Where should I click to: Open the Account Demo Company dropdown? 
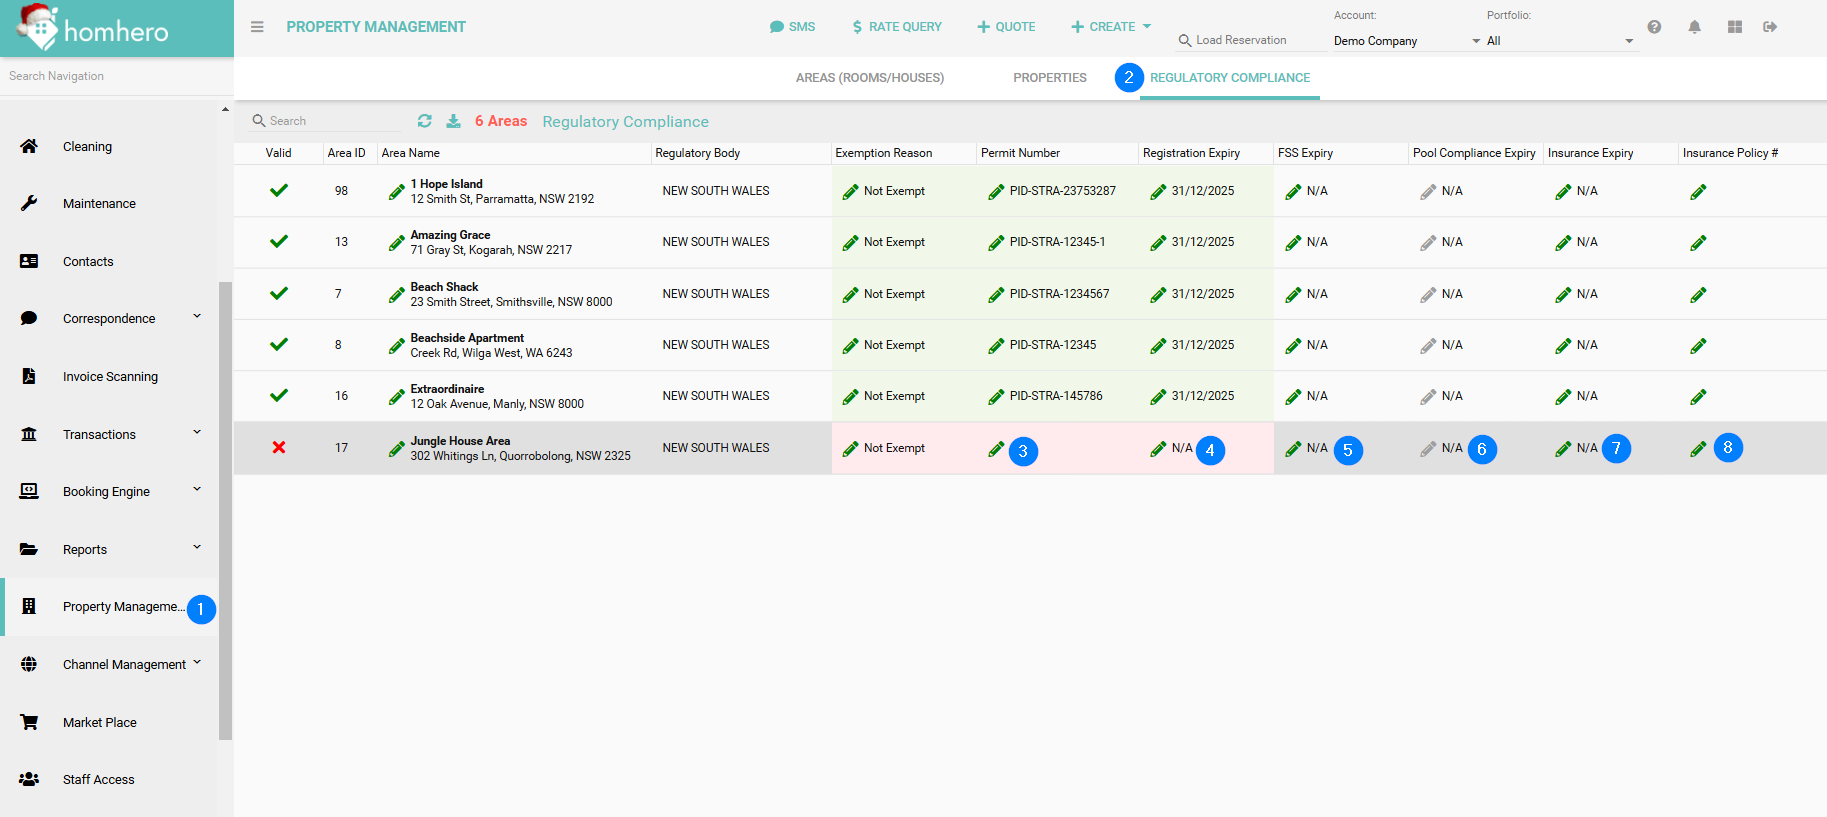click(1405, 41)
